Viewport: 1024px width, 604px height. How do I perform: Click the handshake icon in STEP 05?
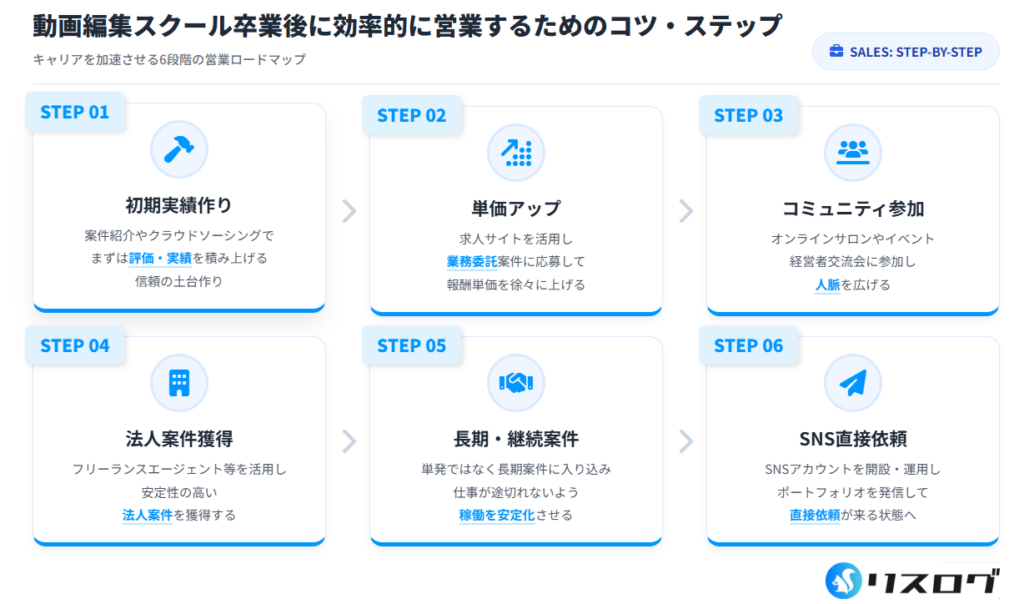516,382
